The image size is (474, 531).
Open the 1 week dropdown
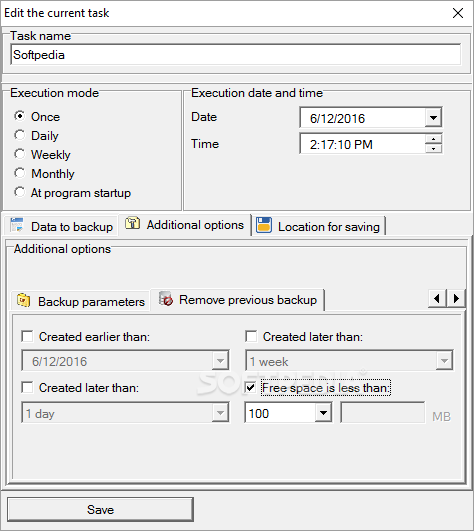coord(444,361)
